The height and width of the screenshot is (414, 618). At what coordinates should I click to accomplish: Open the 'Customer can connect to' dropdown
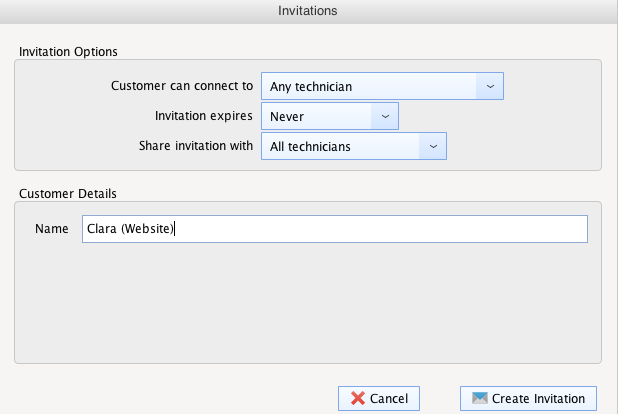click(382, 86)
